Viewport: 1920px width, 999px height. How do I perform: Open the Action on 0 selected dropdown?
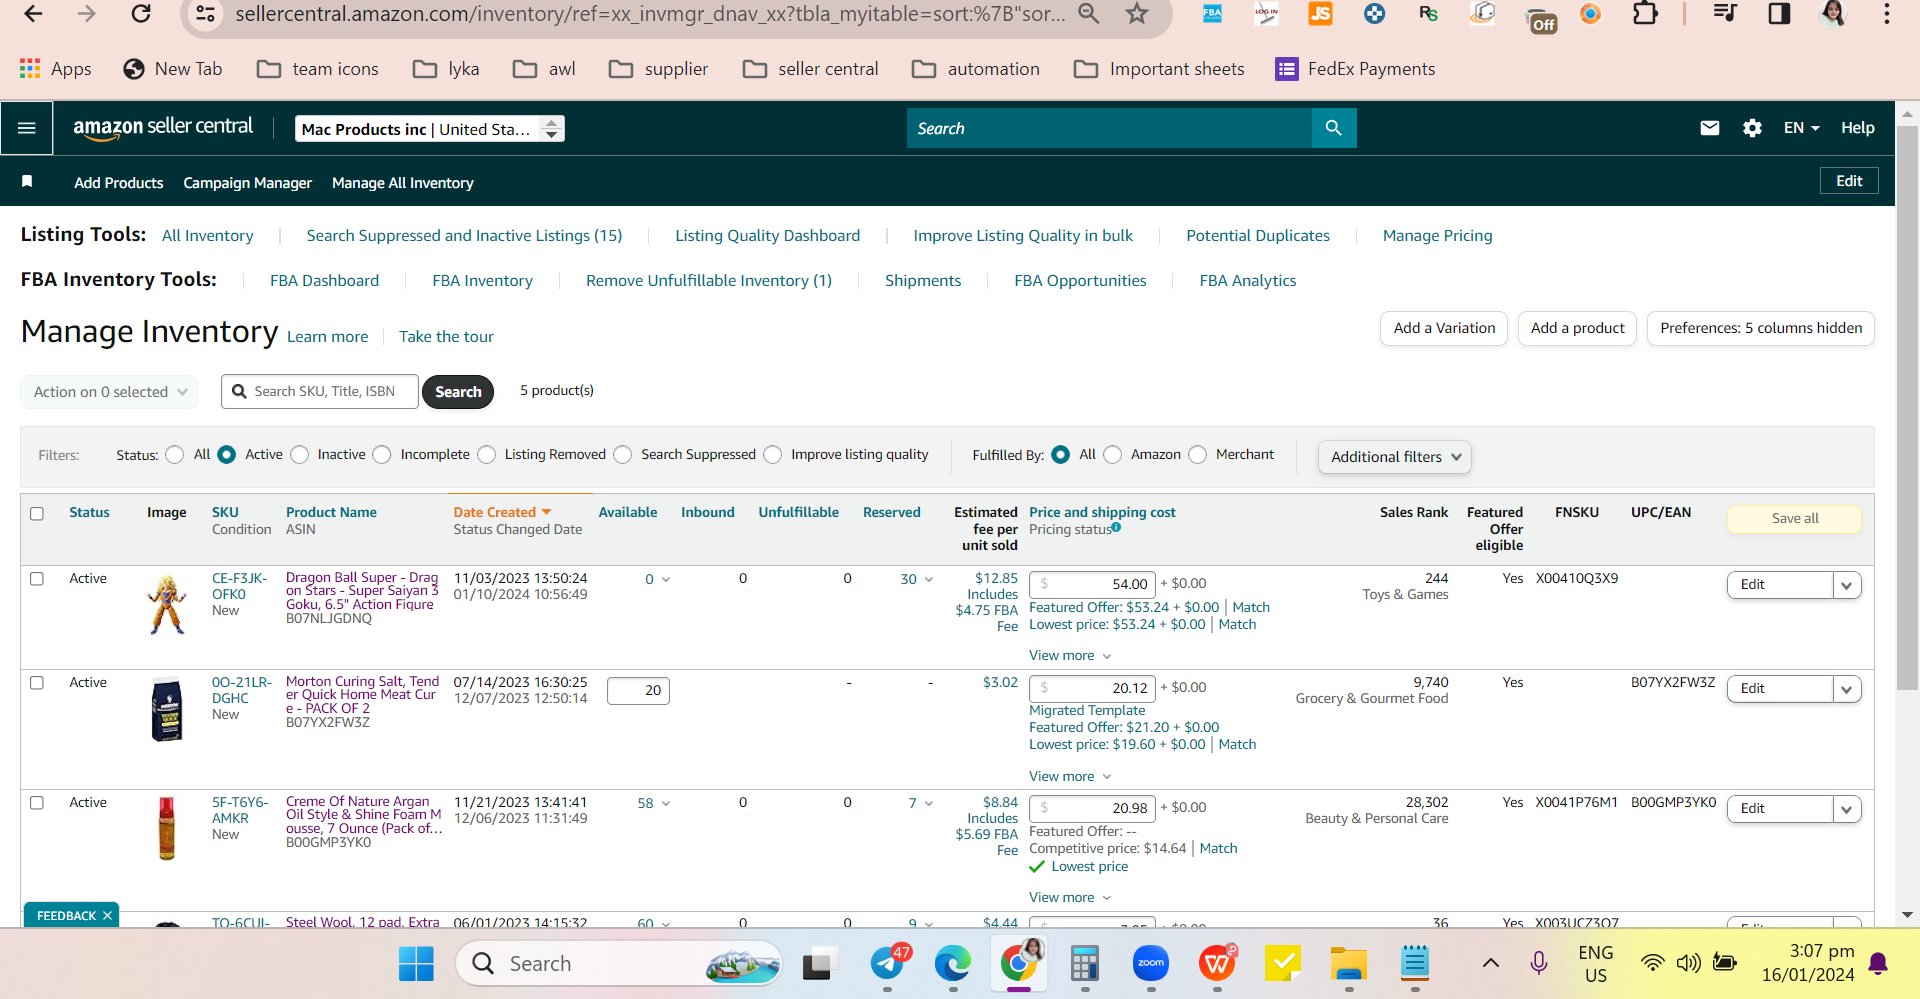point(109,392)
